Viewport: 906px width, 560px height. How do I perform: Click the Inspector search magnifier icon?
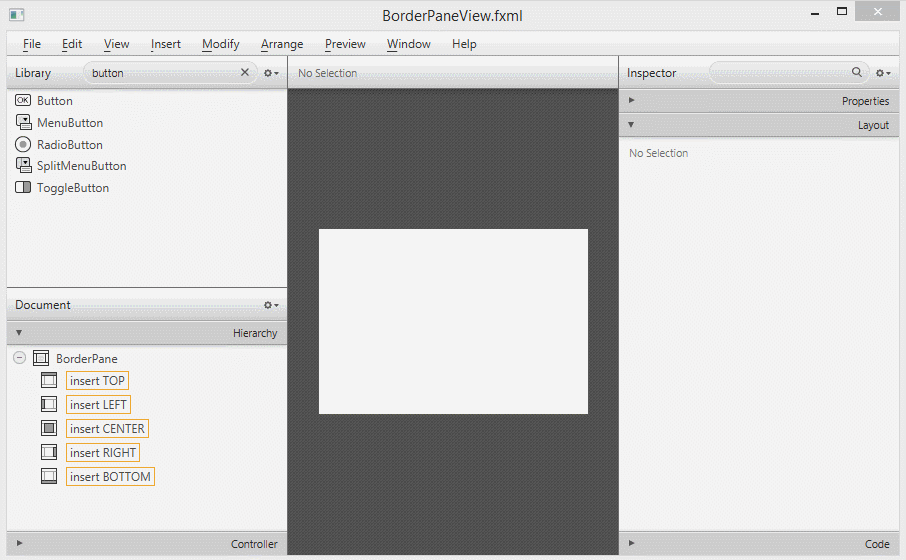click(x=856, y=72)
